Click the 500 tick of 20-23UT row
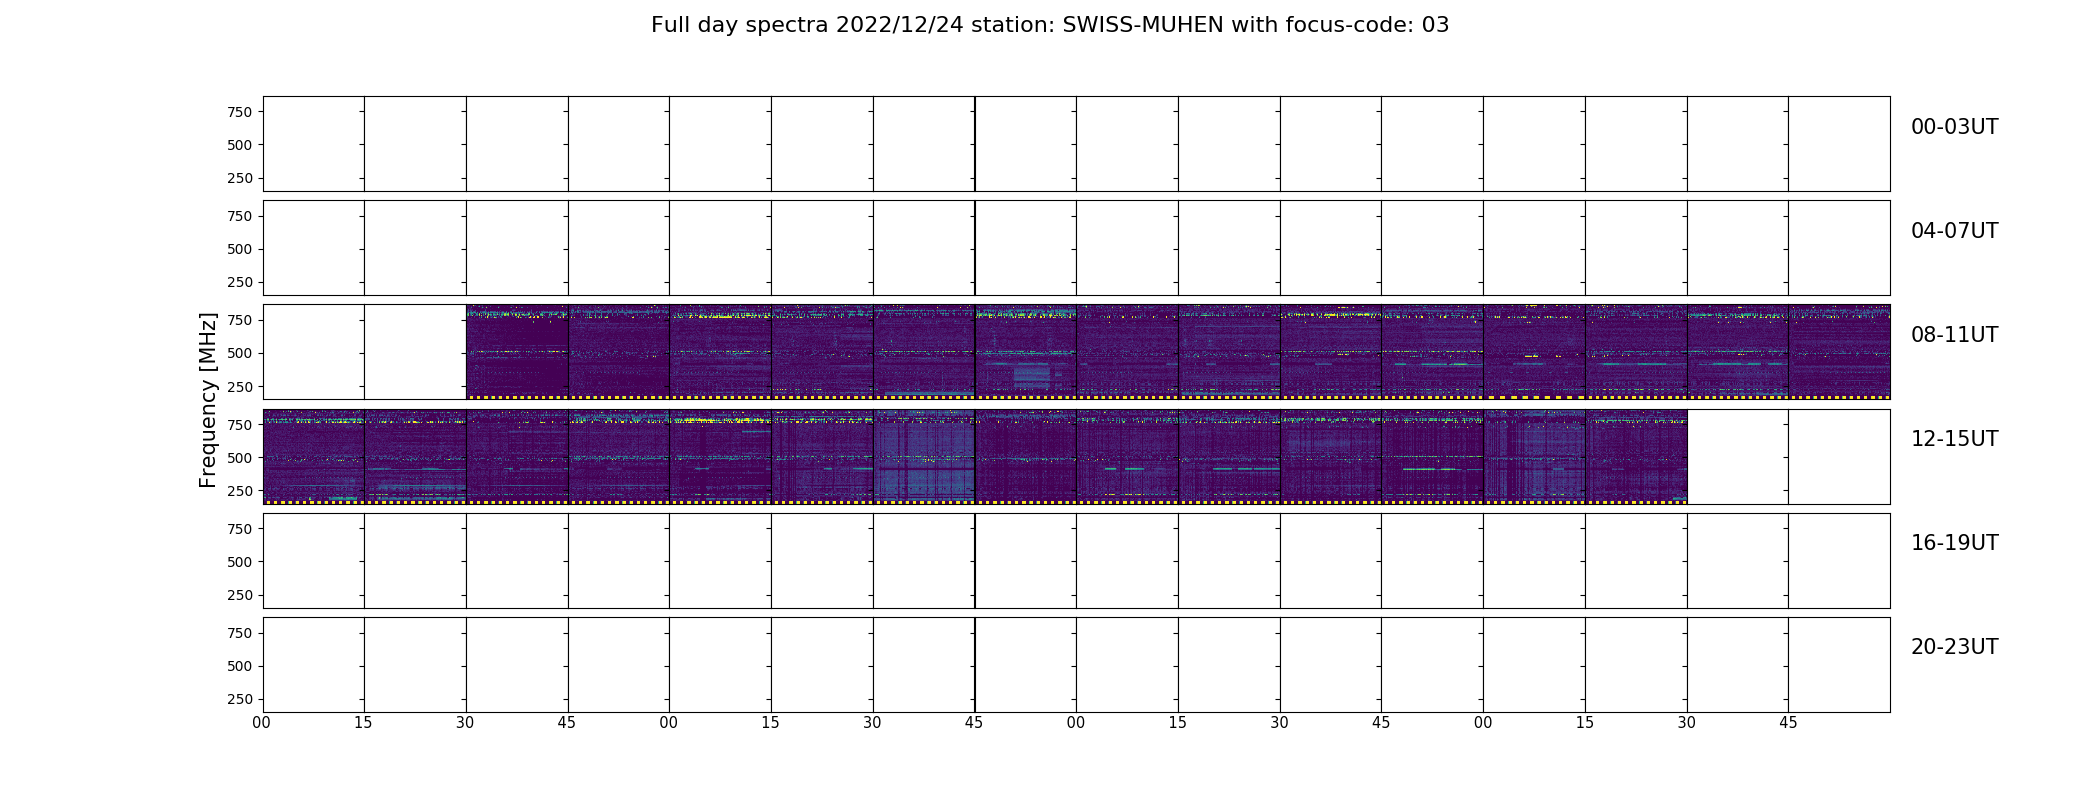Image resolution: width=2100 pixels, height=800 pixels. 240,665
